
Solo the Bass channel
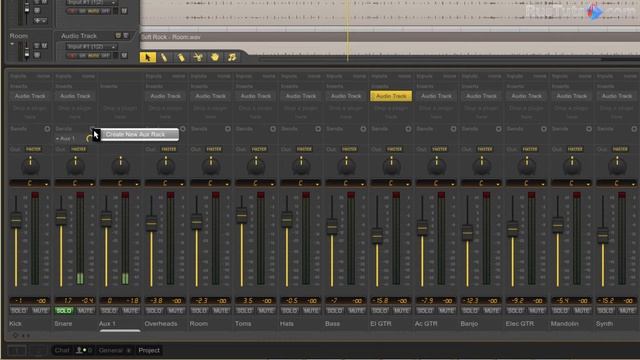[335, 311]
